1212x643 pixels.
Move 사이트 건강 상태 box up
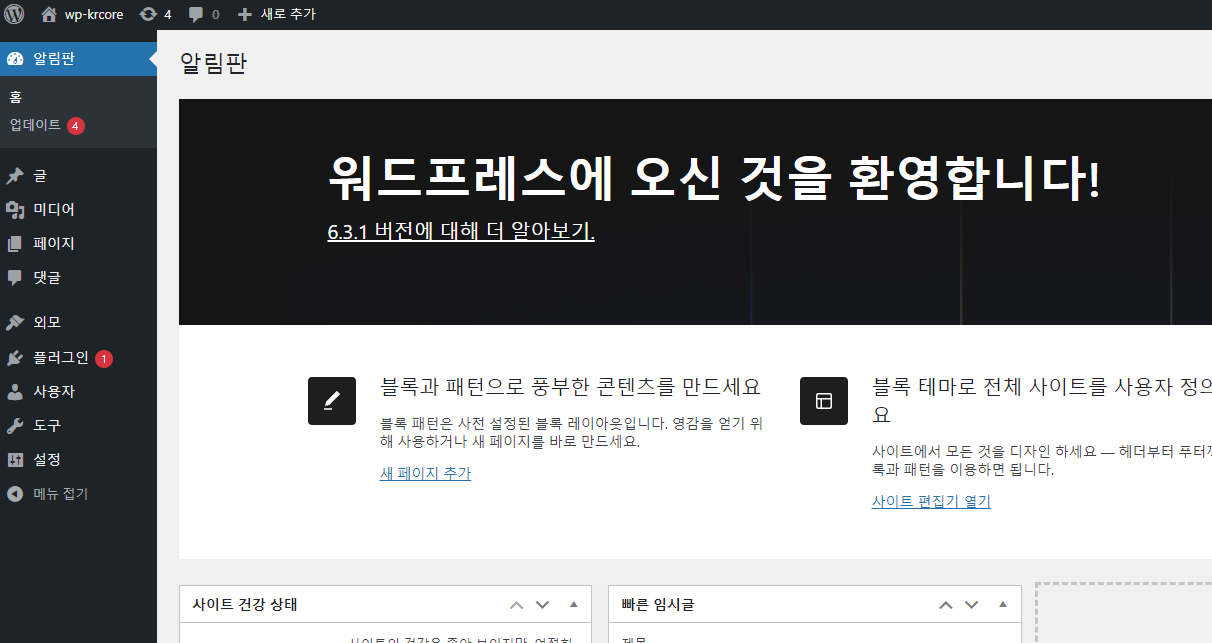point(516,605)
